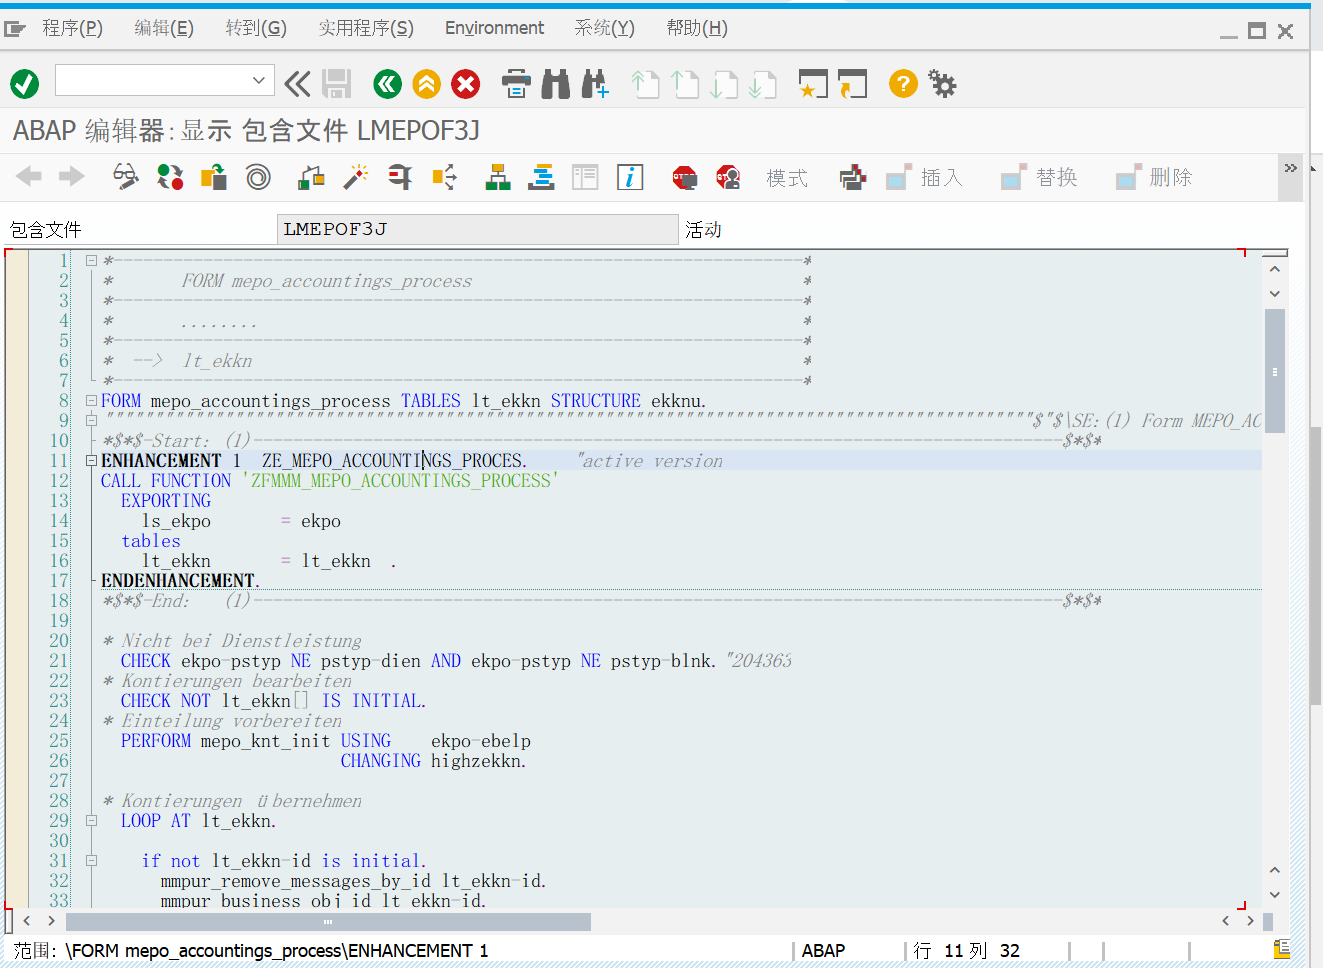Set external breakpoint stop-with-person icon
The width and height of the screenshot is (1323, 968).
pos(728,177)
